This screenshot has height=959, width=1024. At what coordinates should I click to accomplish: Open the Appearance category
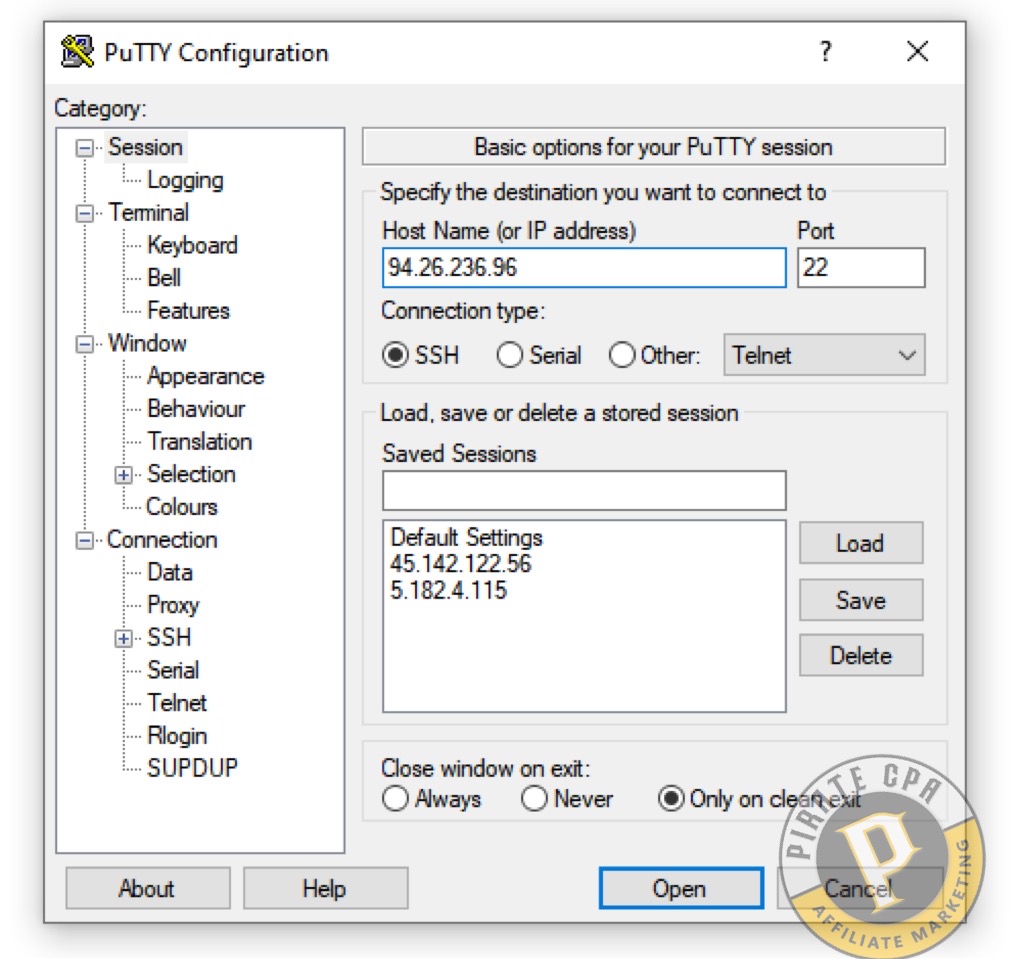click(x=206, y=376)
